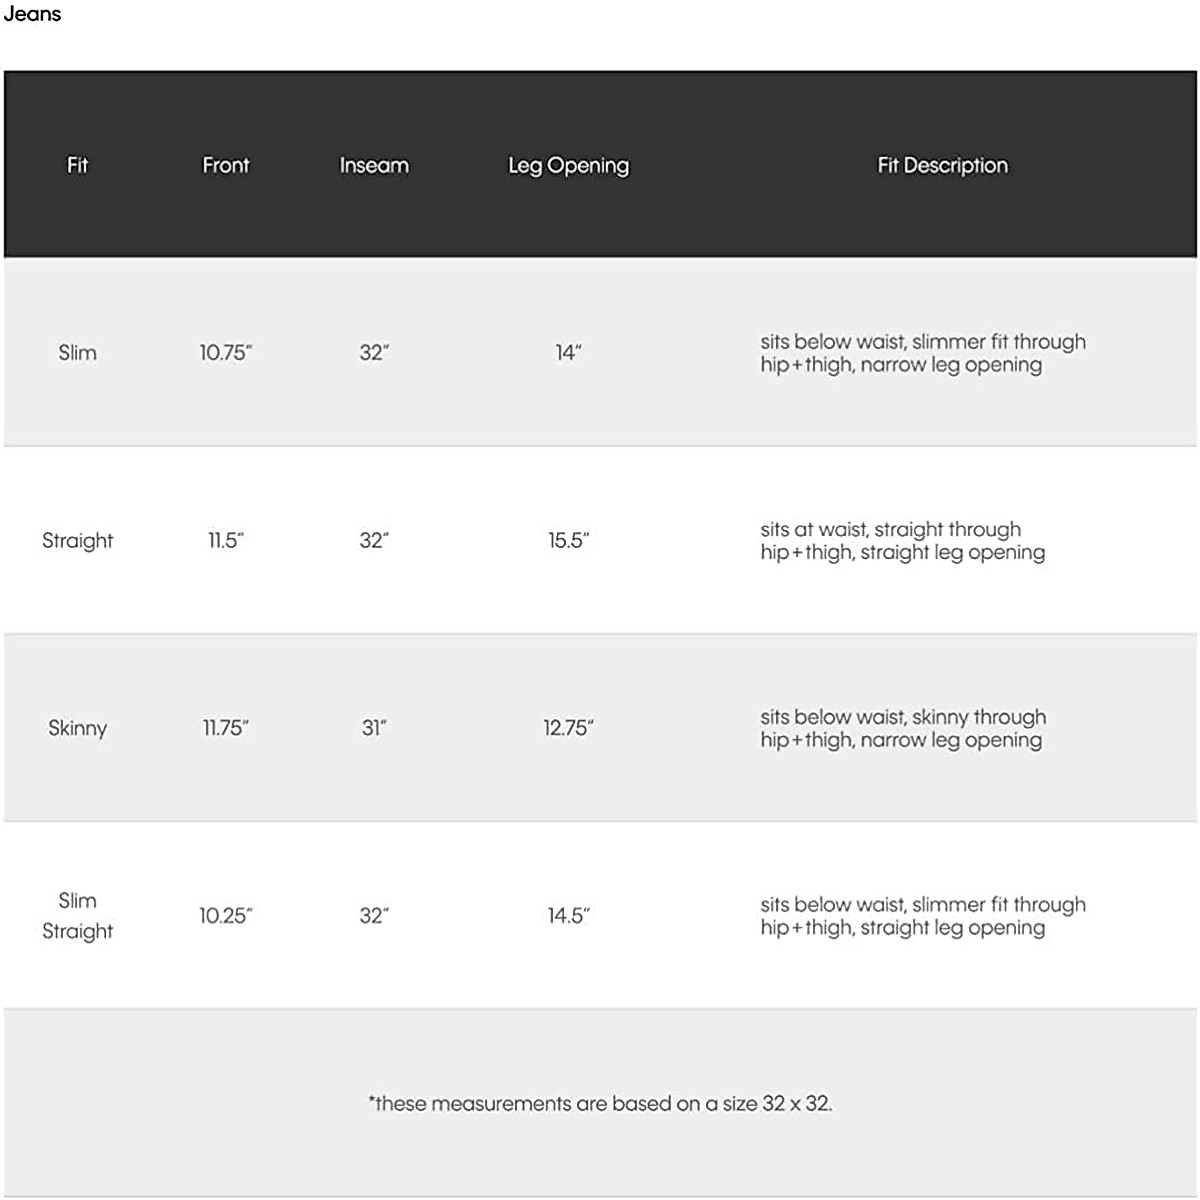Click the 10.25" front measurement

[225, 916]
